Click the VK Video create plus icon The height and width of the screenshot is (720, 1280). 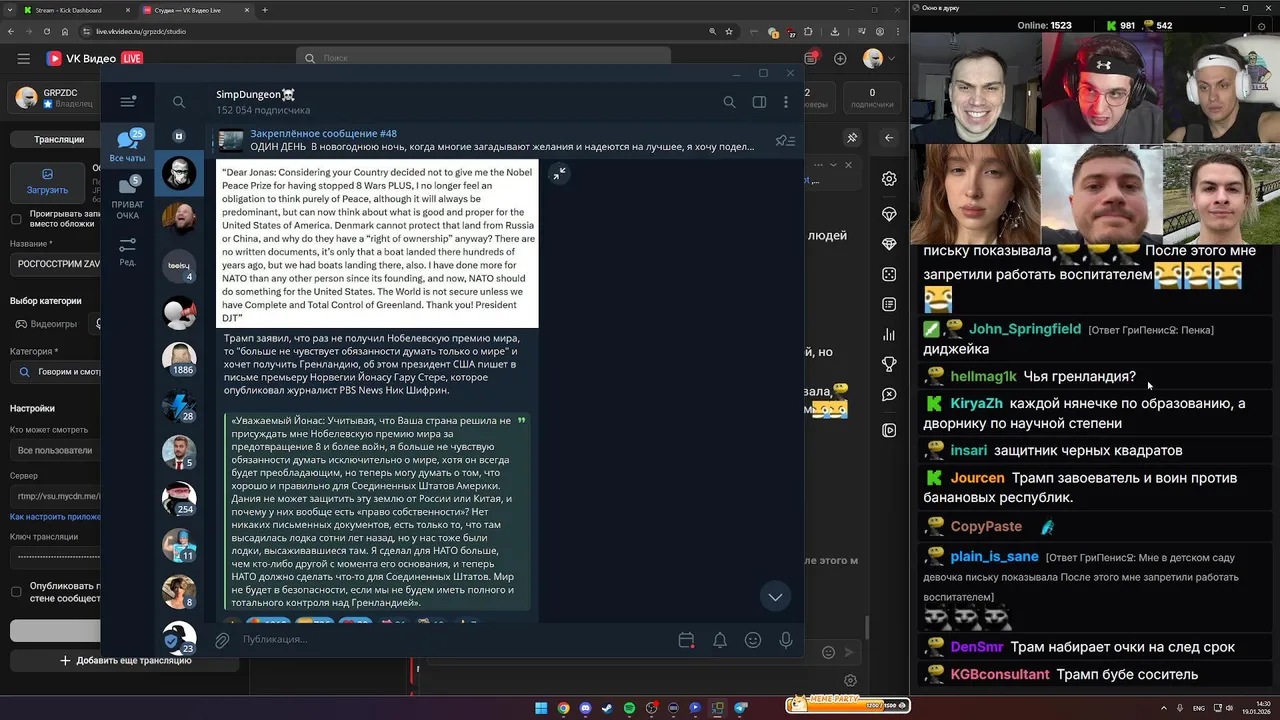click(x=840, y=58)
